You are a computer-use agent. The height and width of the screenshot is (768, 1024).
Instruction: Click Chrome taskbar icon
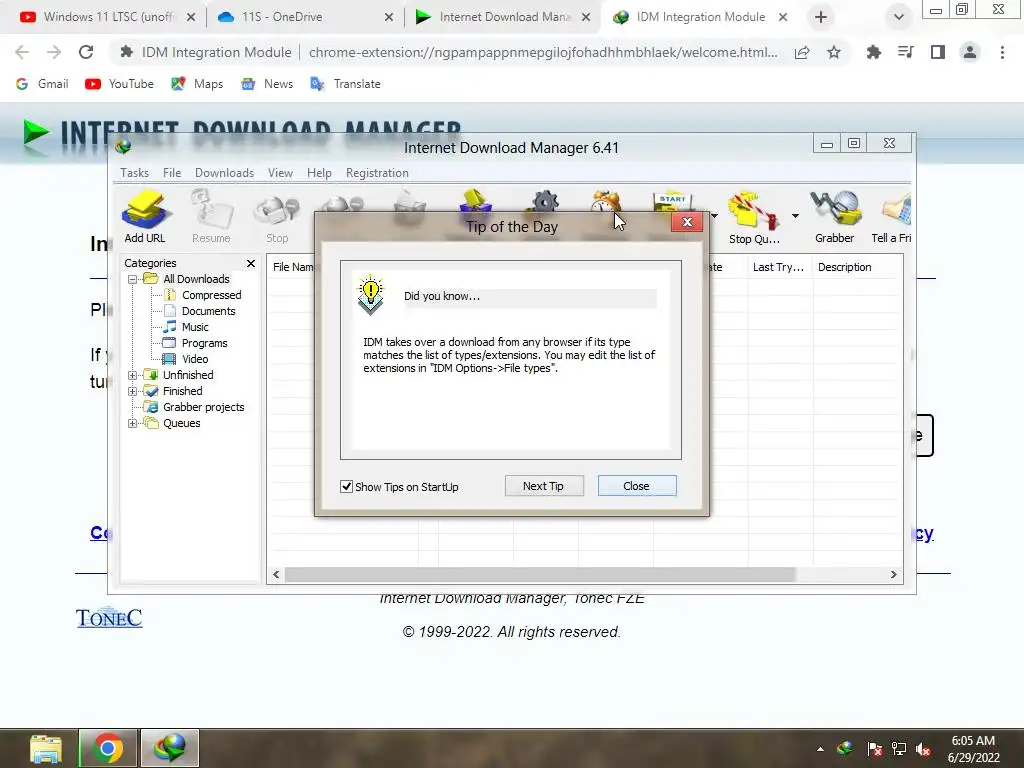[x=108, y=748]
